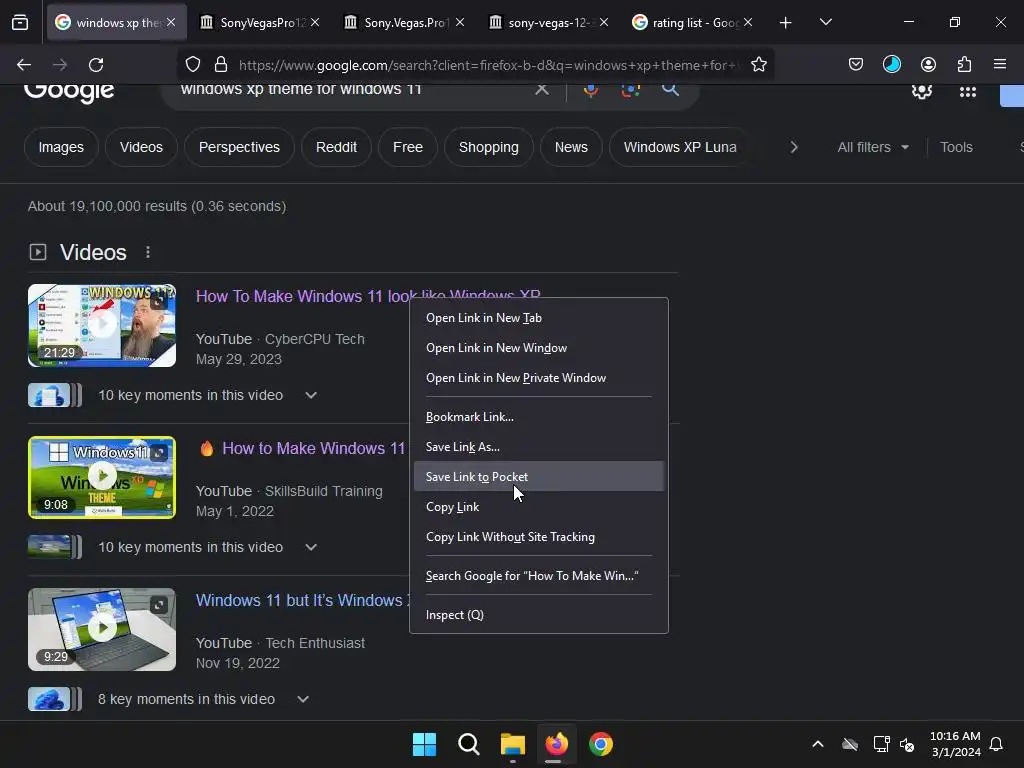Click the Firefox taskbar icon
Image resolution: width=1024 pixels, height=768 pixels.
click(556, 744)
